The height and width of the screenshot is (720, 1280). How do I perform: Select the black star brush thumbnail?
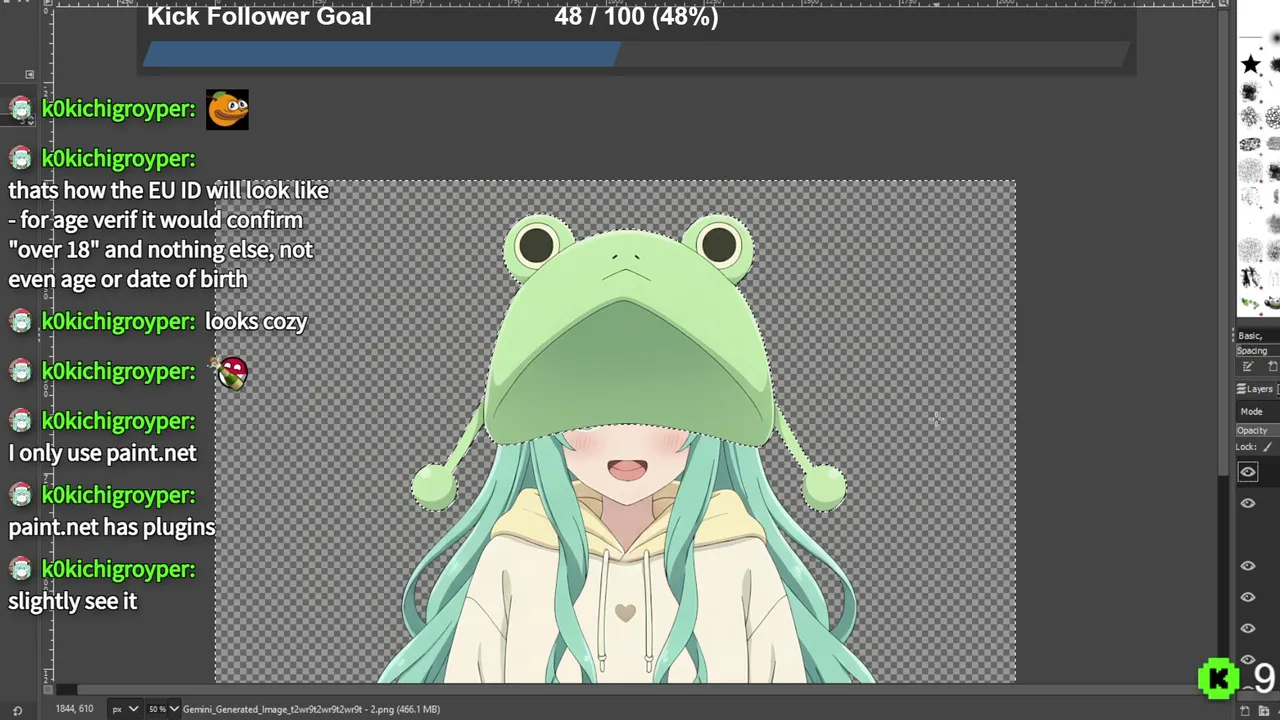coord(1250,65)
